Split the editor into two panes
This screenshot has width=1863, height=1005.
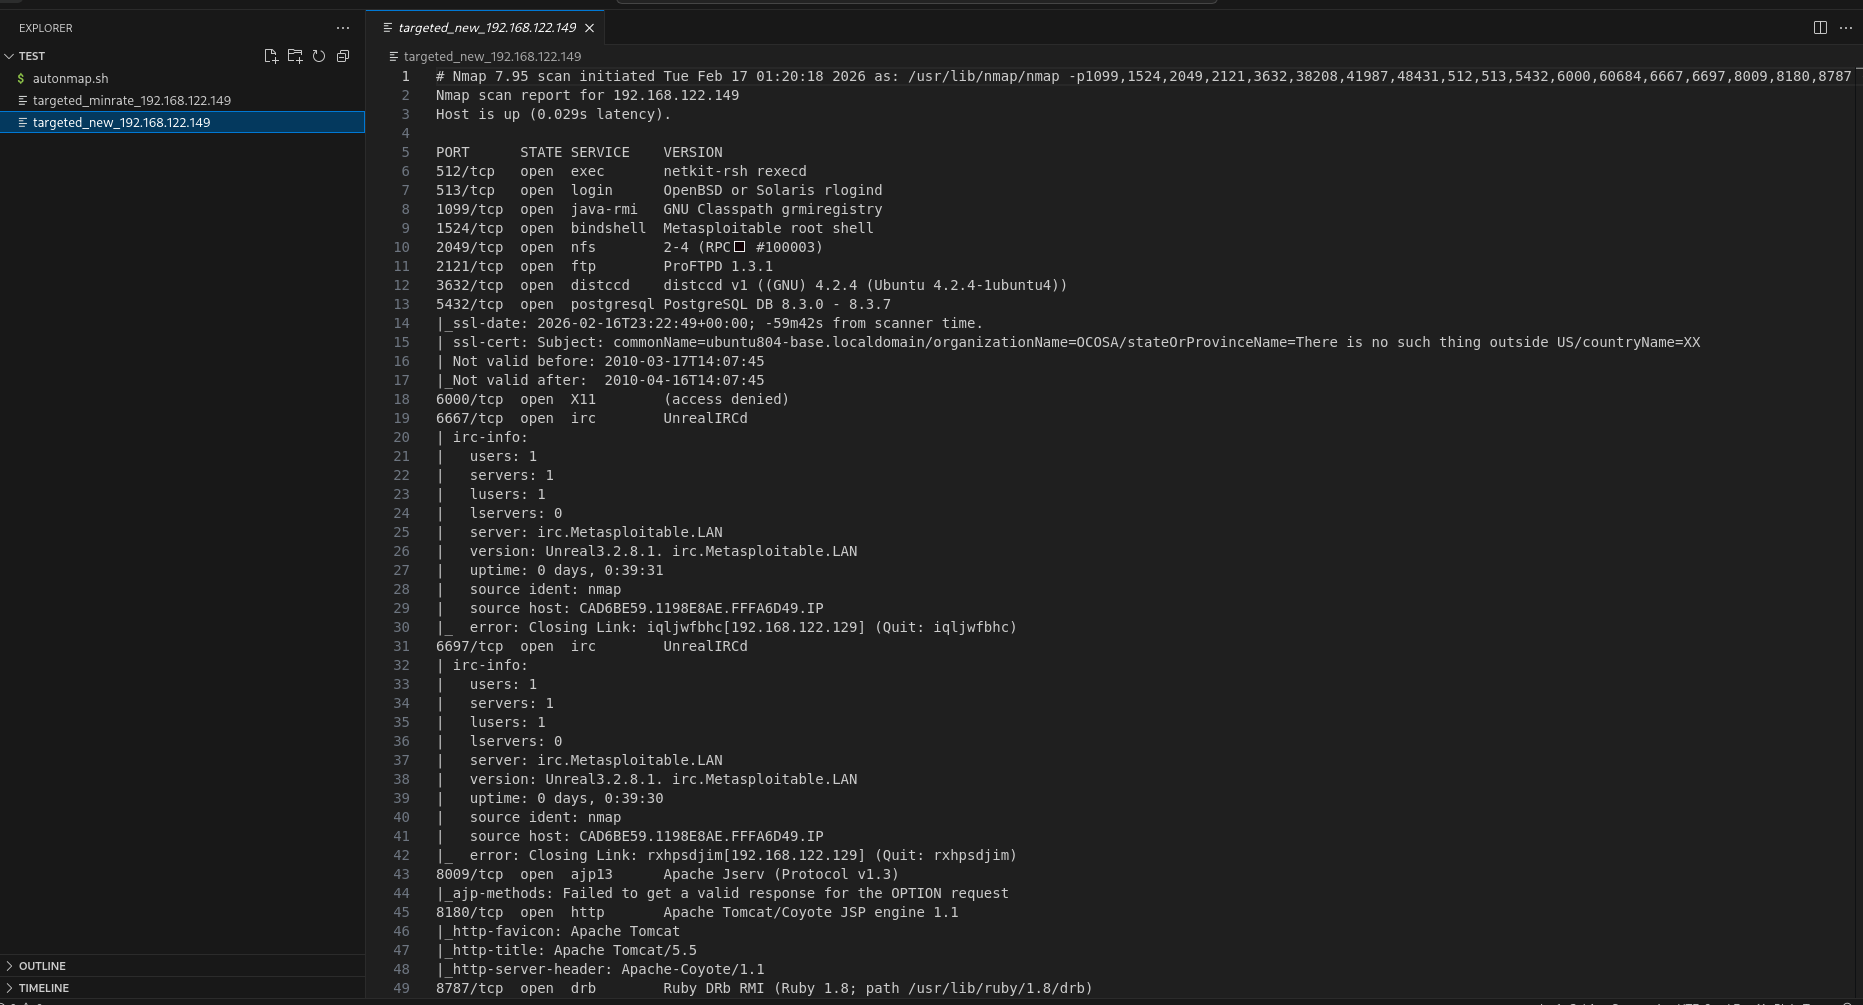pyautogui.click(x=1818, y=28)
